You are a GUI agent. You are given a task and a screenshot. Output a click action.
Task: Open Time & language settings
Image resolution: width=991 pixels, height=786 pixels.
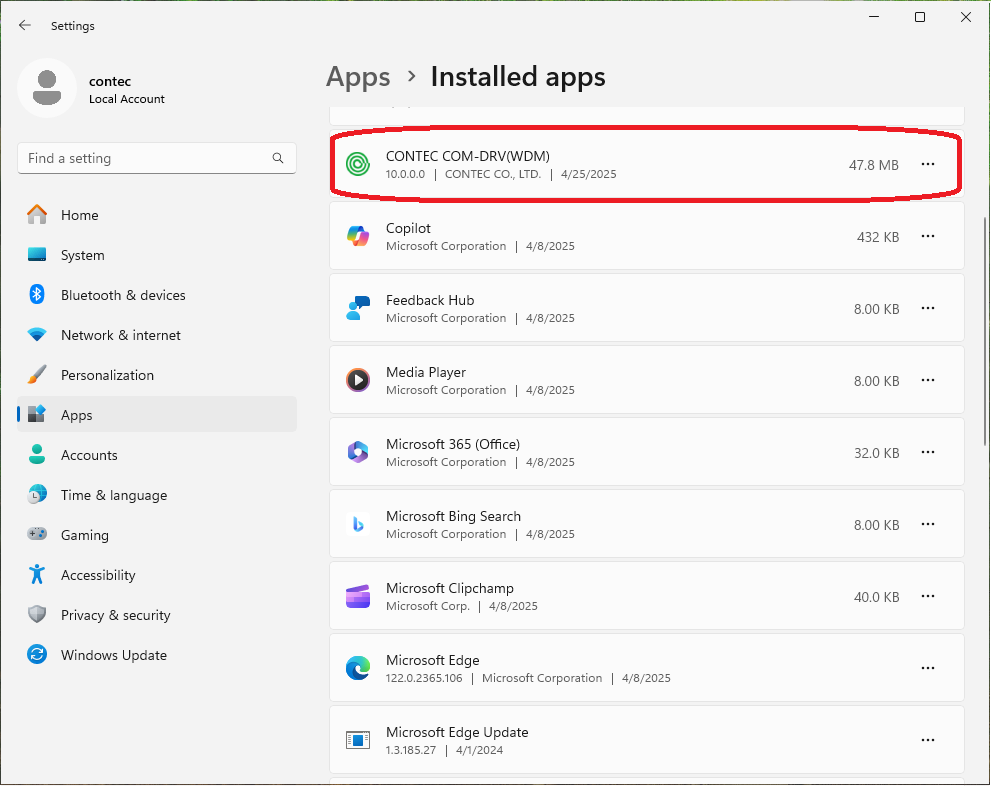(x=157, y=495)
